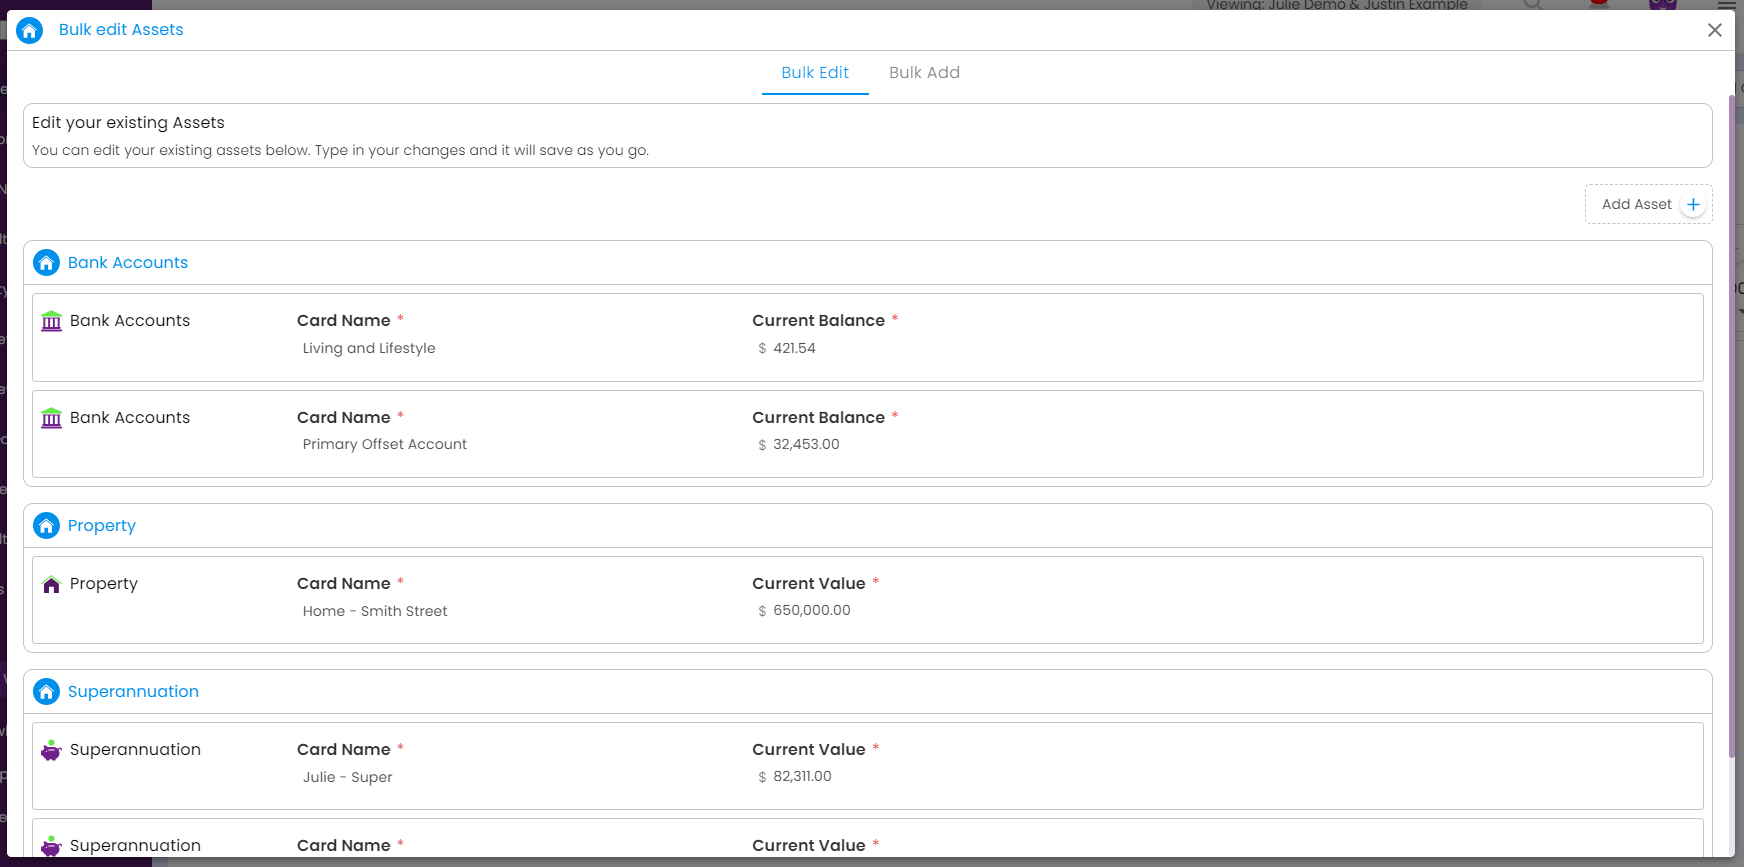This screenshot has height=867, width=1744.
Task: Click the Property section home icon
Action: pos(46,526)
